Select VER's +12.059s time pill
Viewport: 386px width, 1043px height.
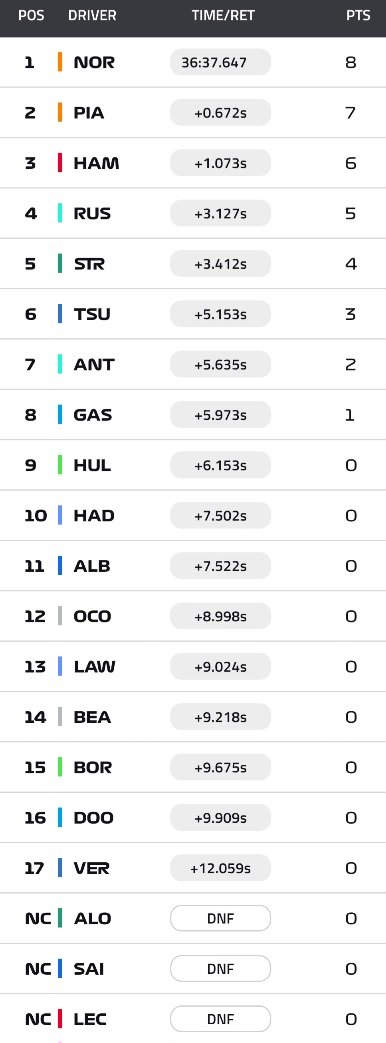click(x=220, y=867)
